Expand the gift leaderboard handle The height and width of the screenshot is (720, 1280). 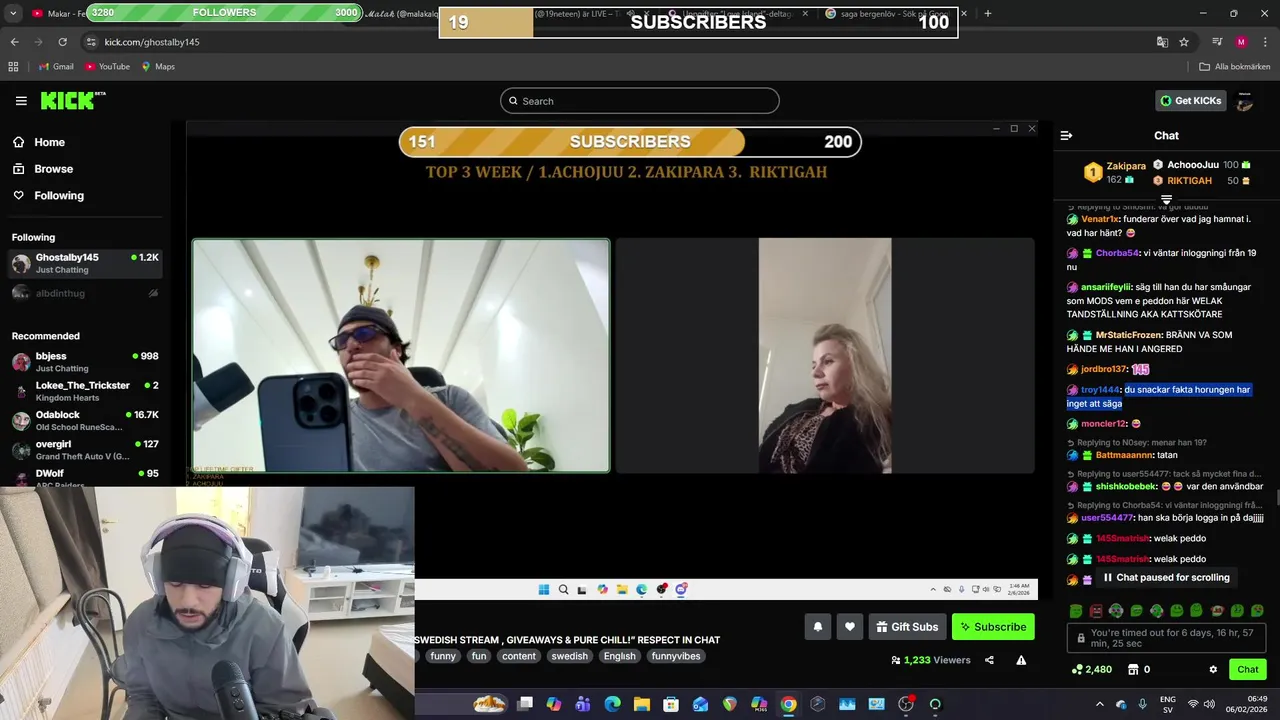pyautogui.click(x=1166, y=200)
